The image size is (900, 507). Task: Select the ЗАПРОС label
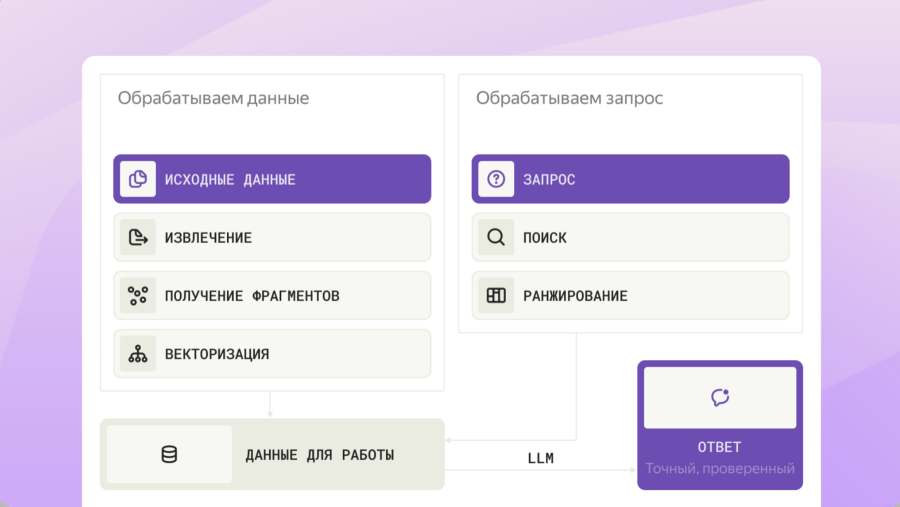pyautogui.click(x=549, y=180)
